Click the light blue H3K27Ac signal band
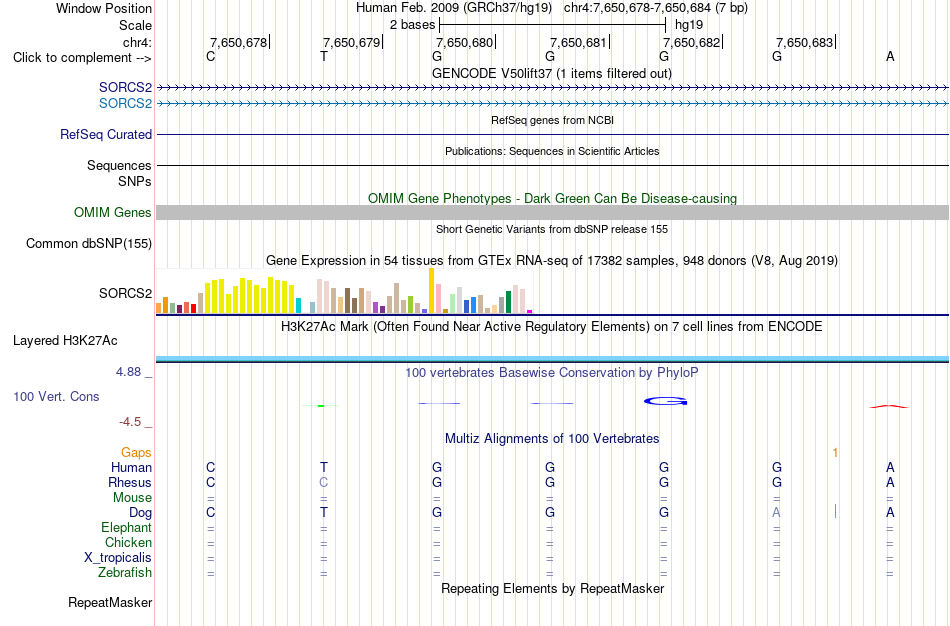 (553, 359)
